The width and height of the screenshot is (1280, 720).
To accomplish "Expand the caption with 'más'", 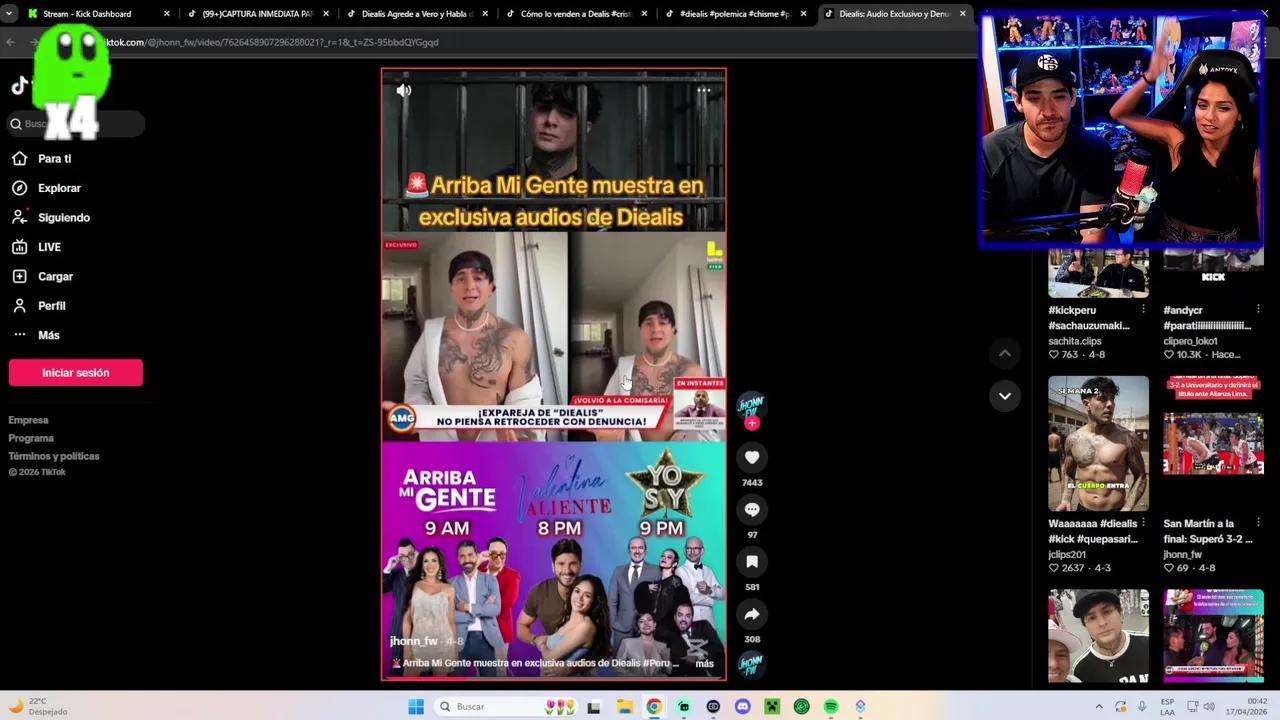I will pos(704,663).
